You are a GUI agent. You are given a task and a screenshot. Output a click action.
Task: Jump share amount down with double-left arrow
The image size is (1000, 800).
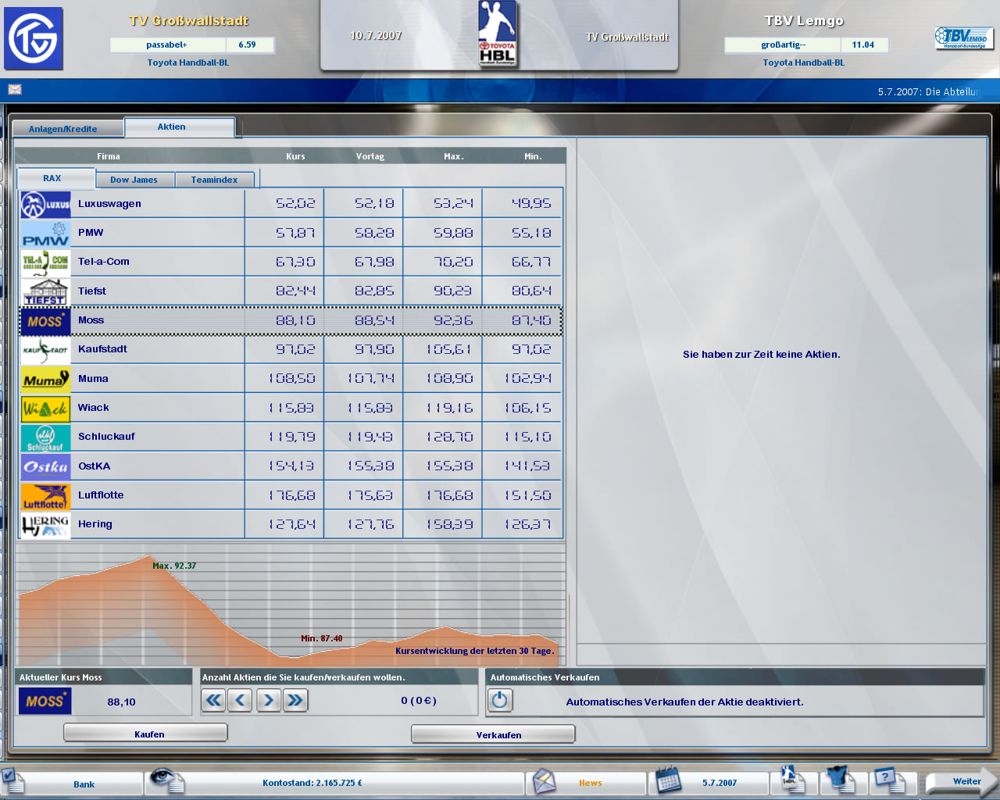[x=213, y=701]
